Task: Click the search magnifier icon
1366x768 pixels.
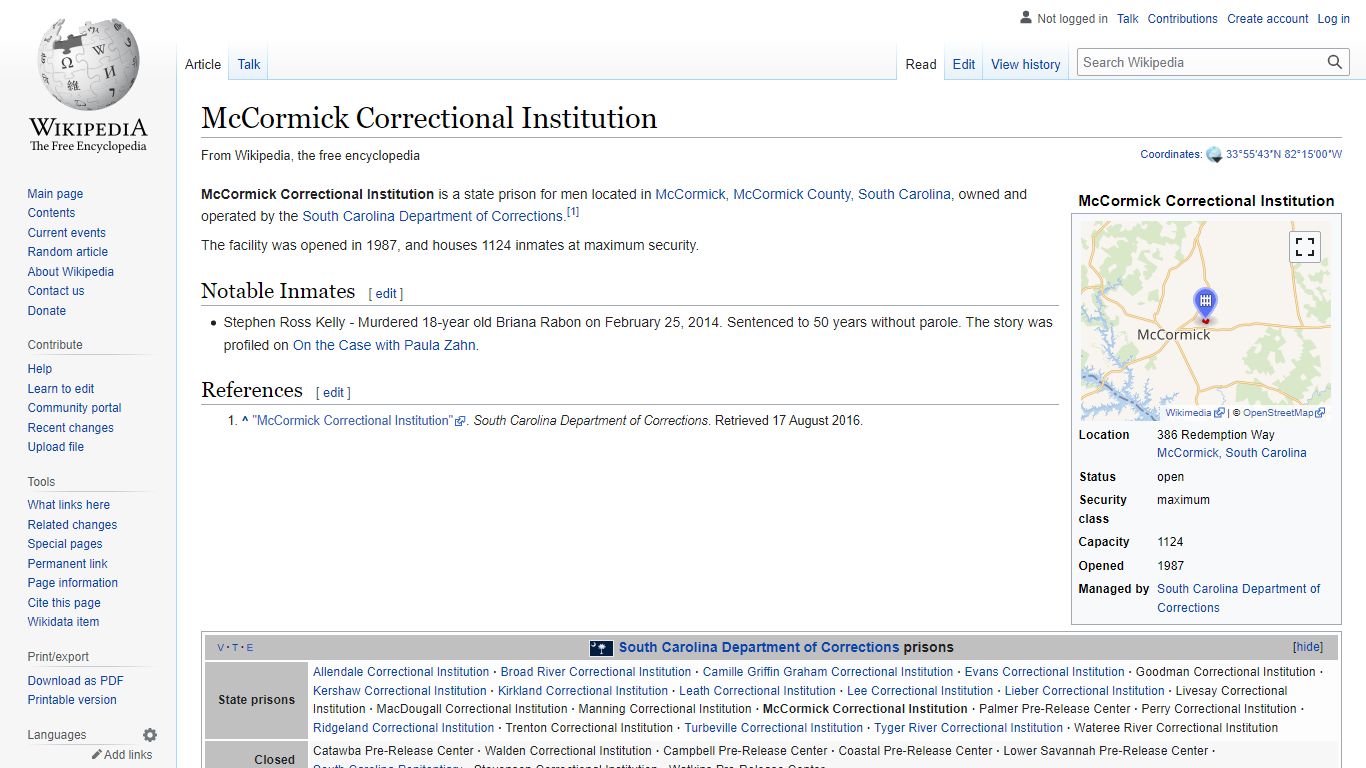Action: (x=1335, y=62)
